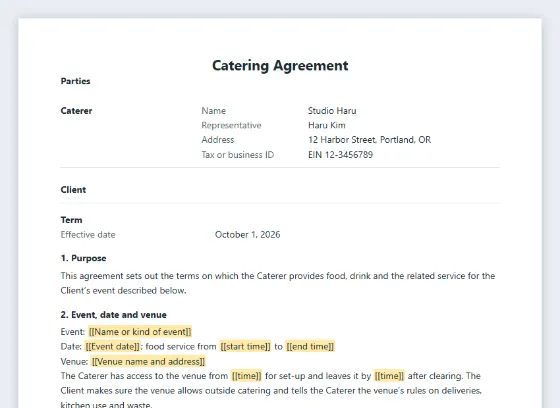Screen dimensions: 560x408
Task: Select the start time placeholder
Action: tap(245, 347)
